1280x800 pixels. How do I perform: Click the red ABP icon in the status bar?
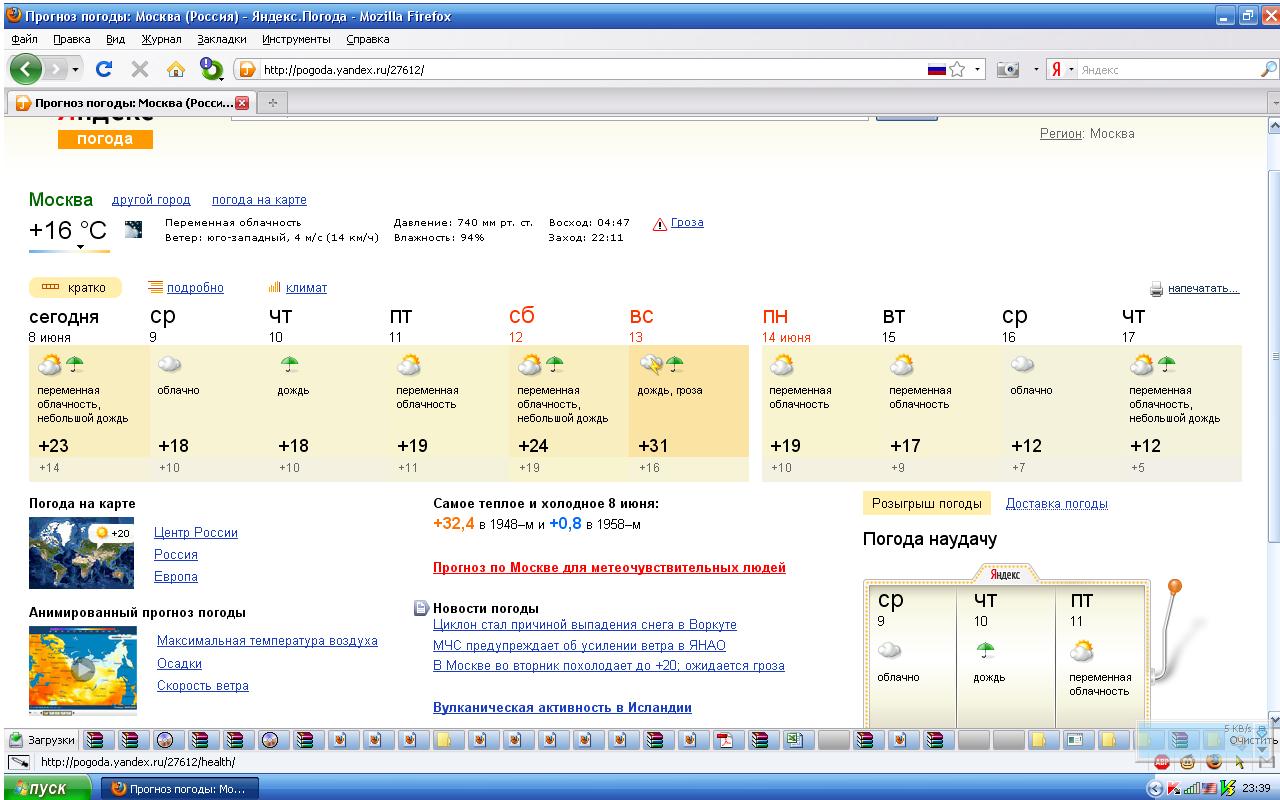tap(1162, 762)
